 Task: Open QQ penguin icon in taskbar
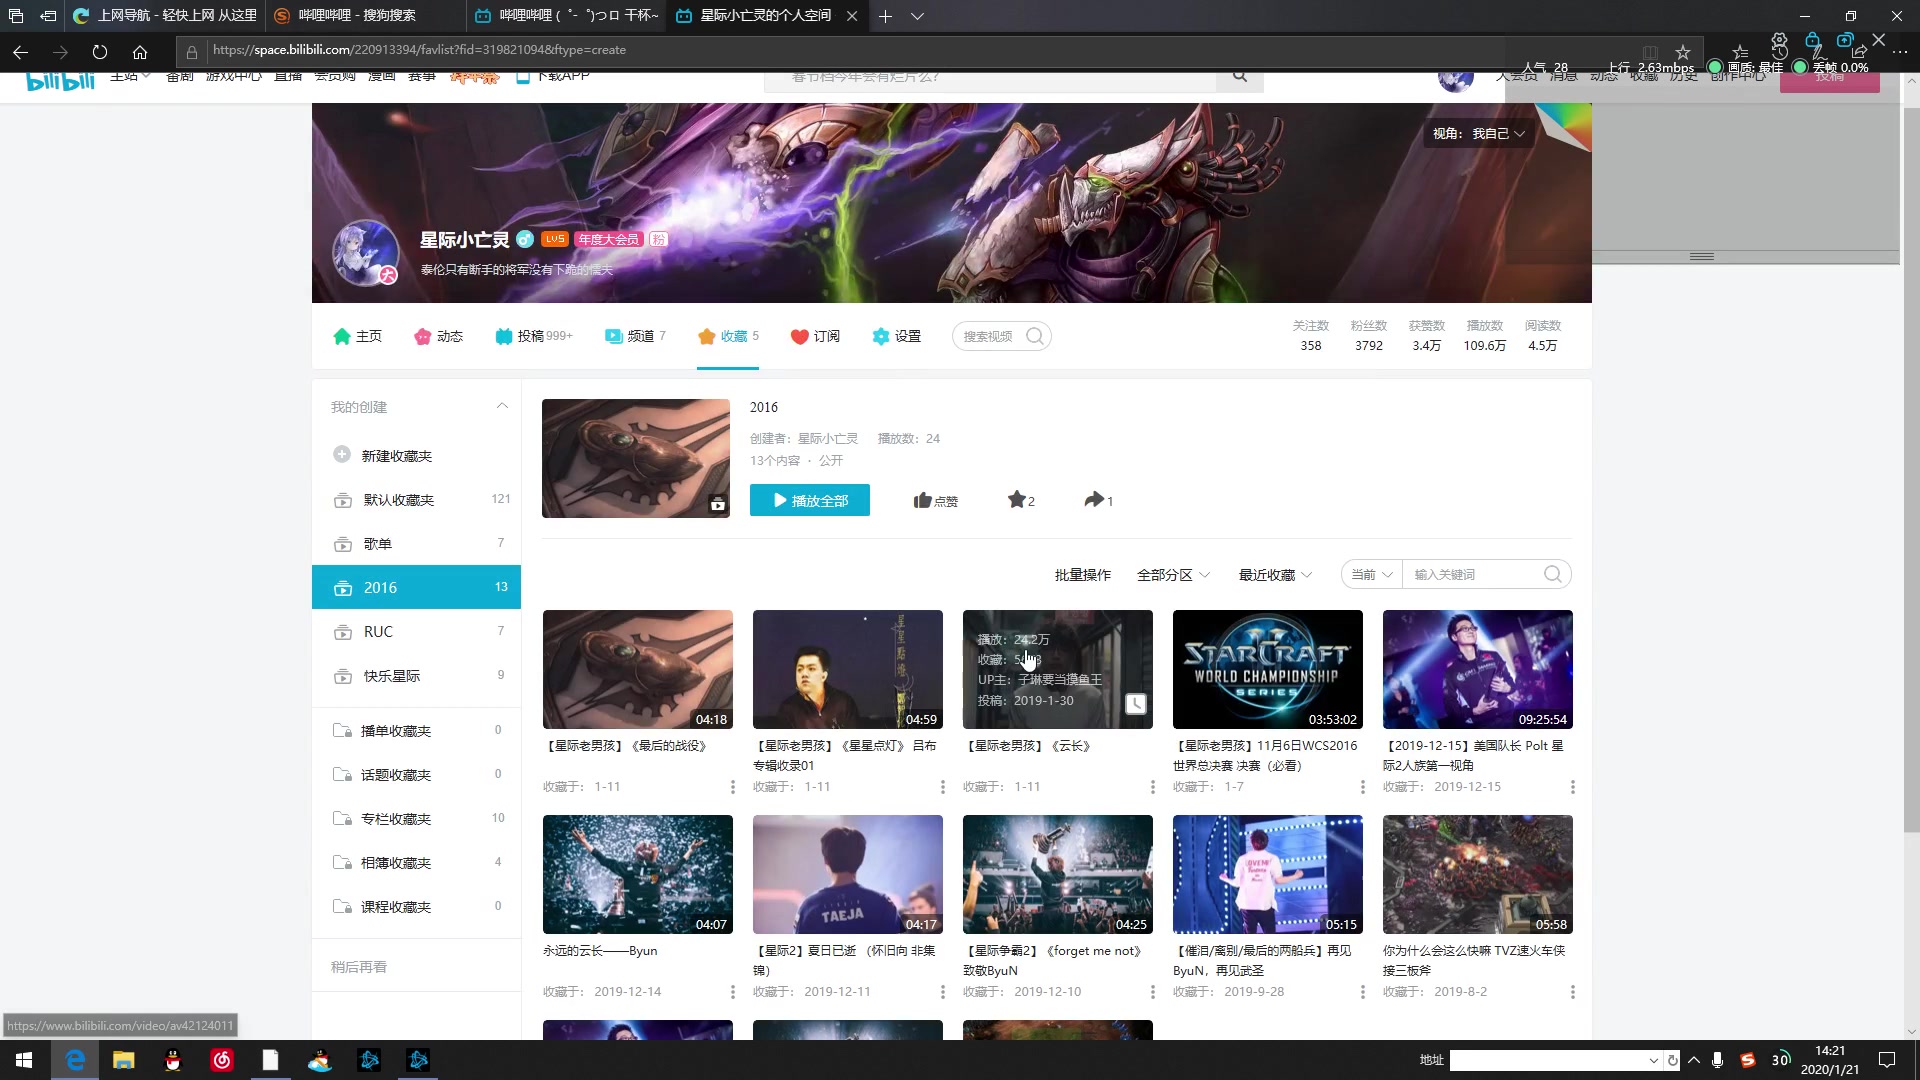tap(172, 1060)
